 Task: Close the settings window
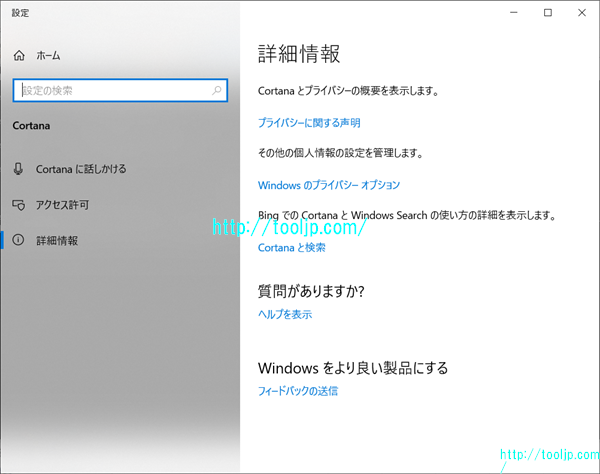582,13
